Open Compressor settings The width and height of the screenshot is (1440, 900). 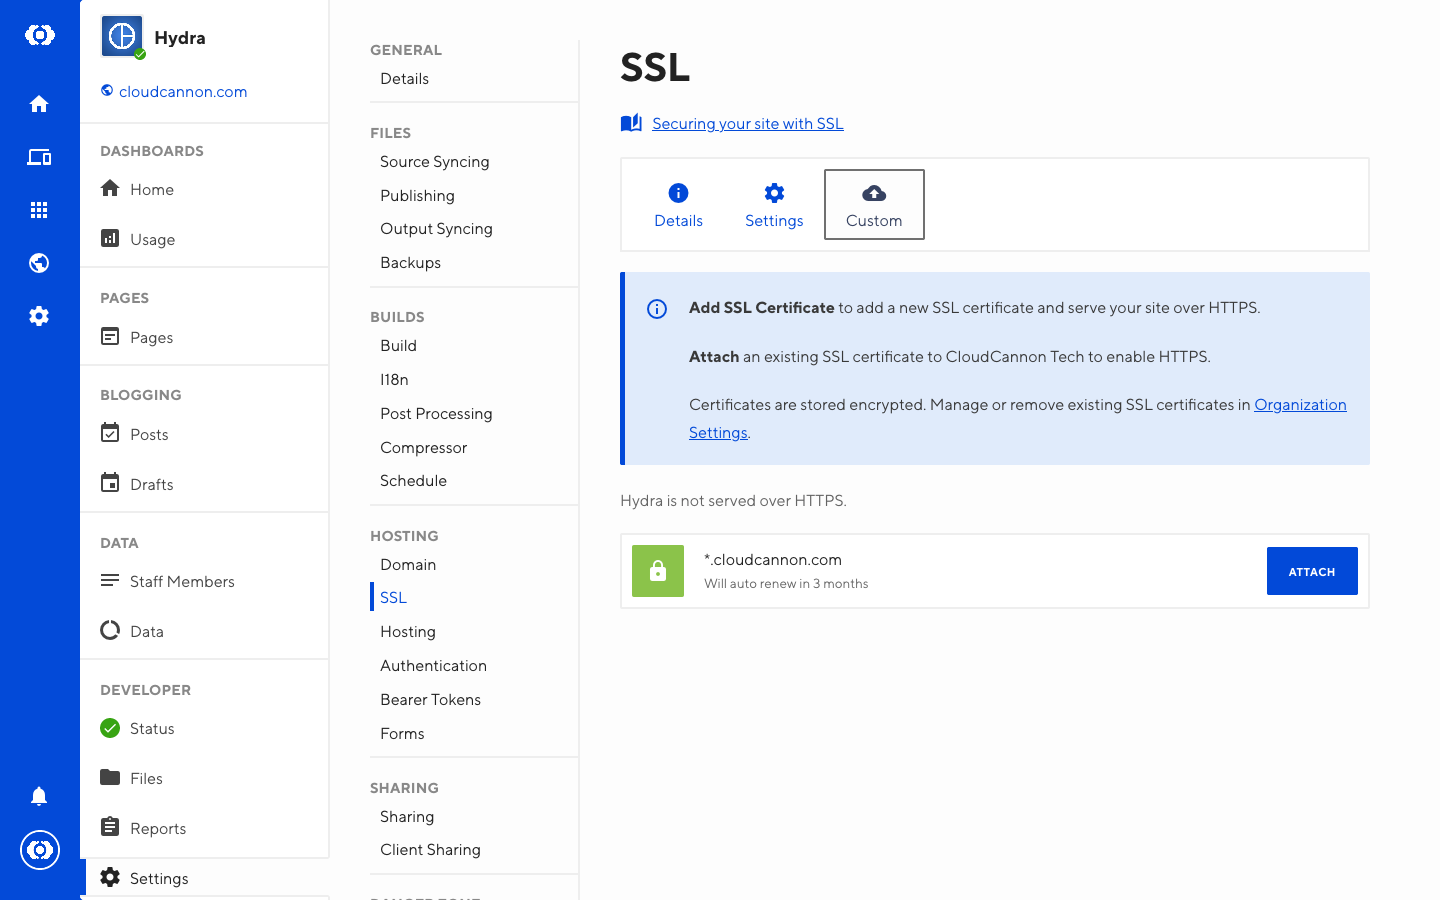(423, 448)
